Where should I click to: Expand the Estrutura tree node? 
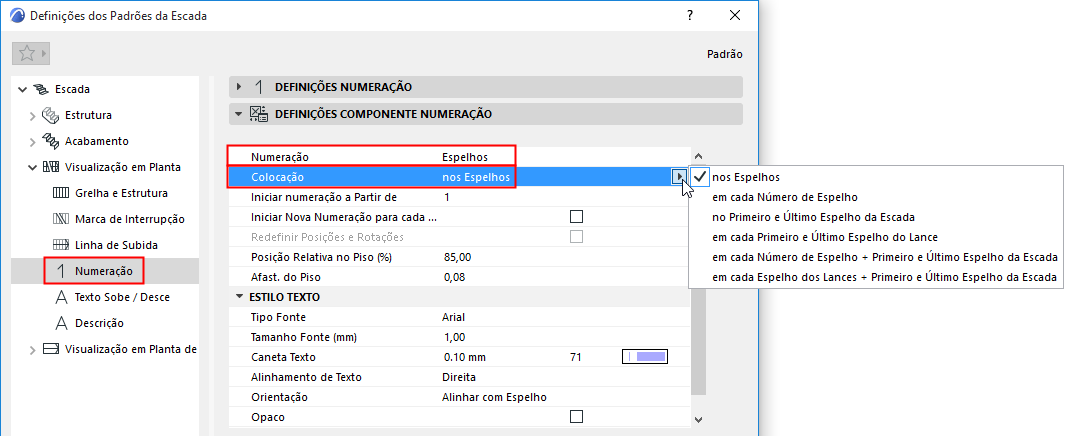(x=33, y=115)
